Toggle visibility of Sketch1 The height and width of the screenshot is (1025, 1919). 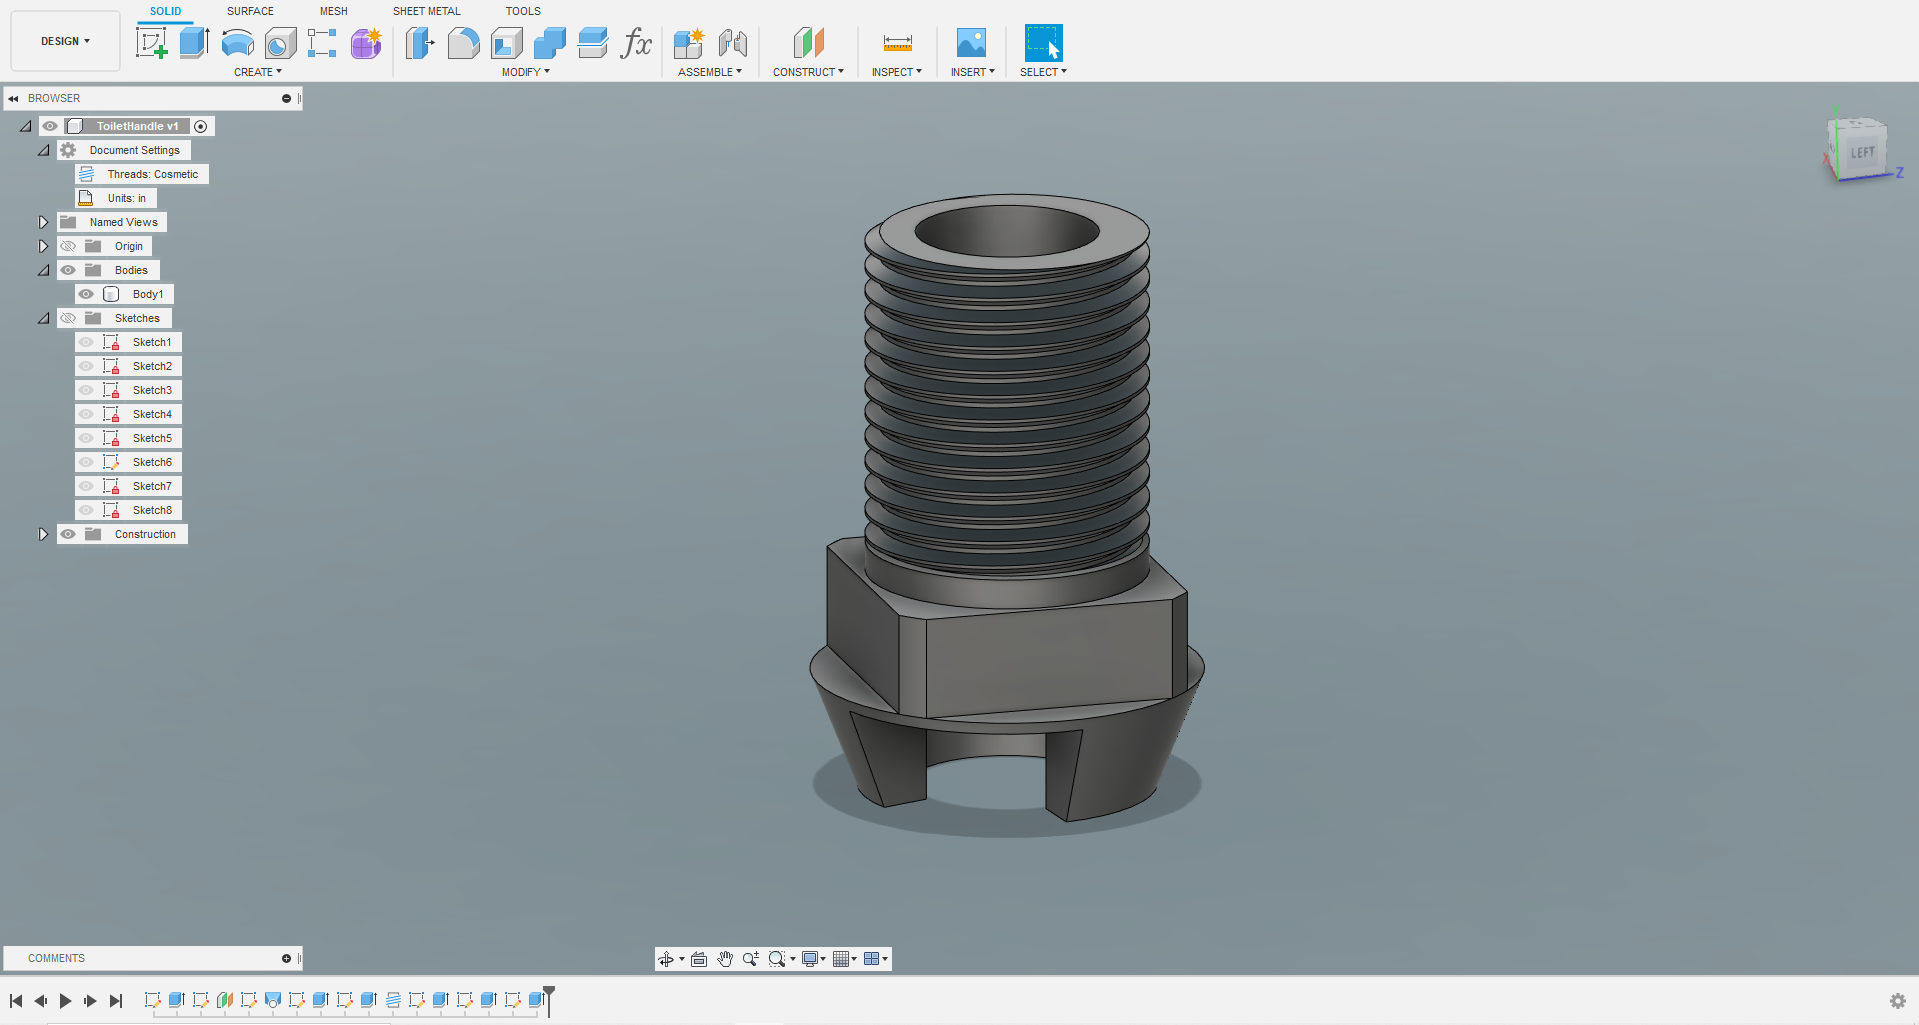[x=86, y=342]
